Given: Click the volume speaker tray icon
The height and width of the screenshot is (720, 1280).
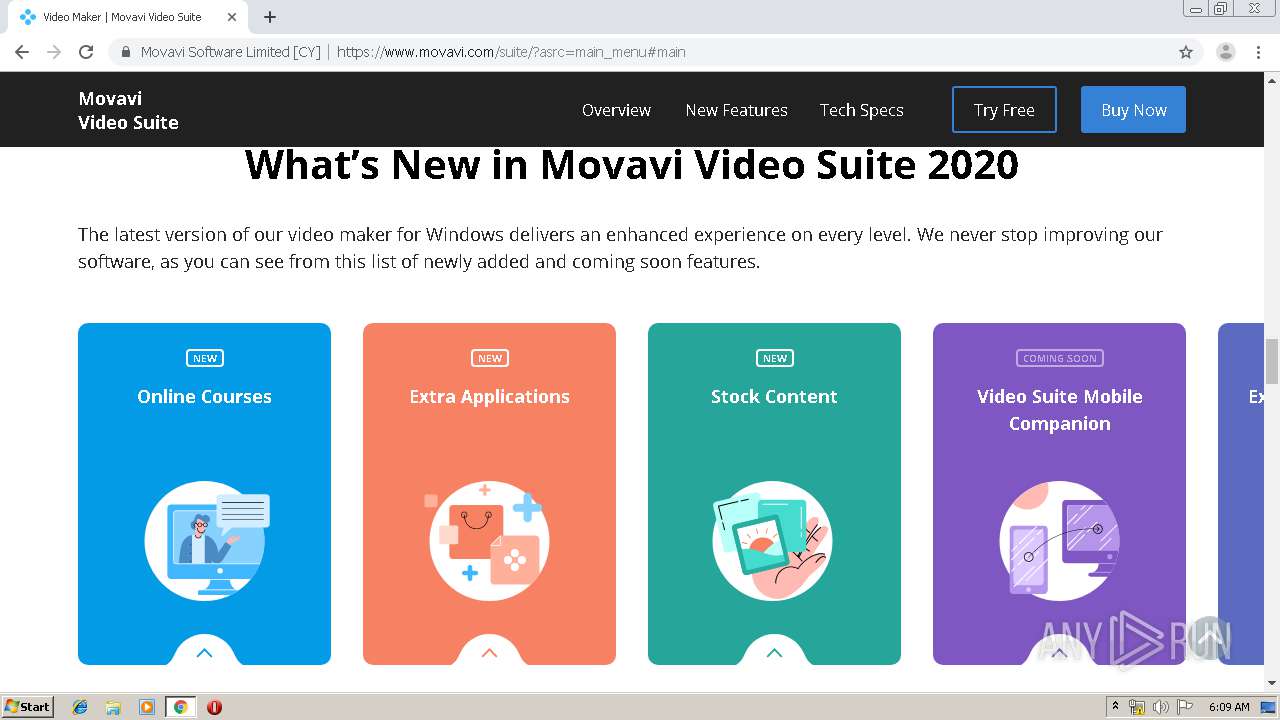Looking at the screenshot, I should (1160, 707).
